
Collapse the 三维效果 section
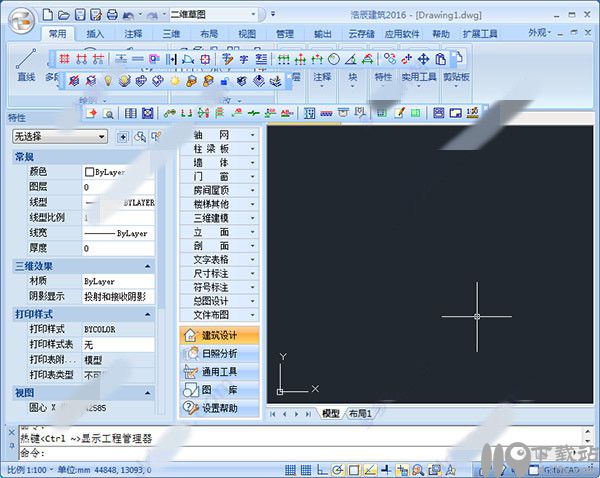pos(148,266)
